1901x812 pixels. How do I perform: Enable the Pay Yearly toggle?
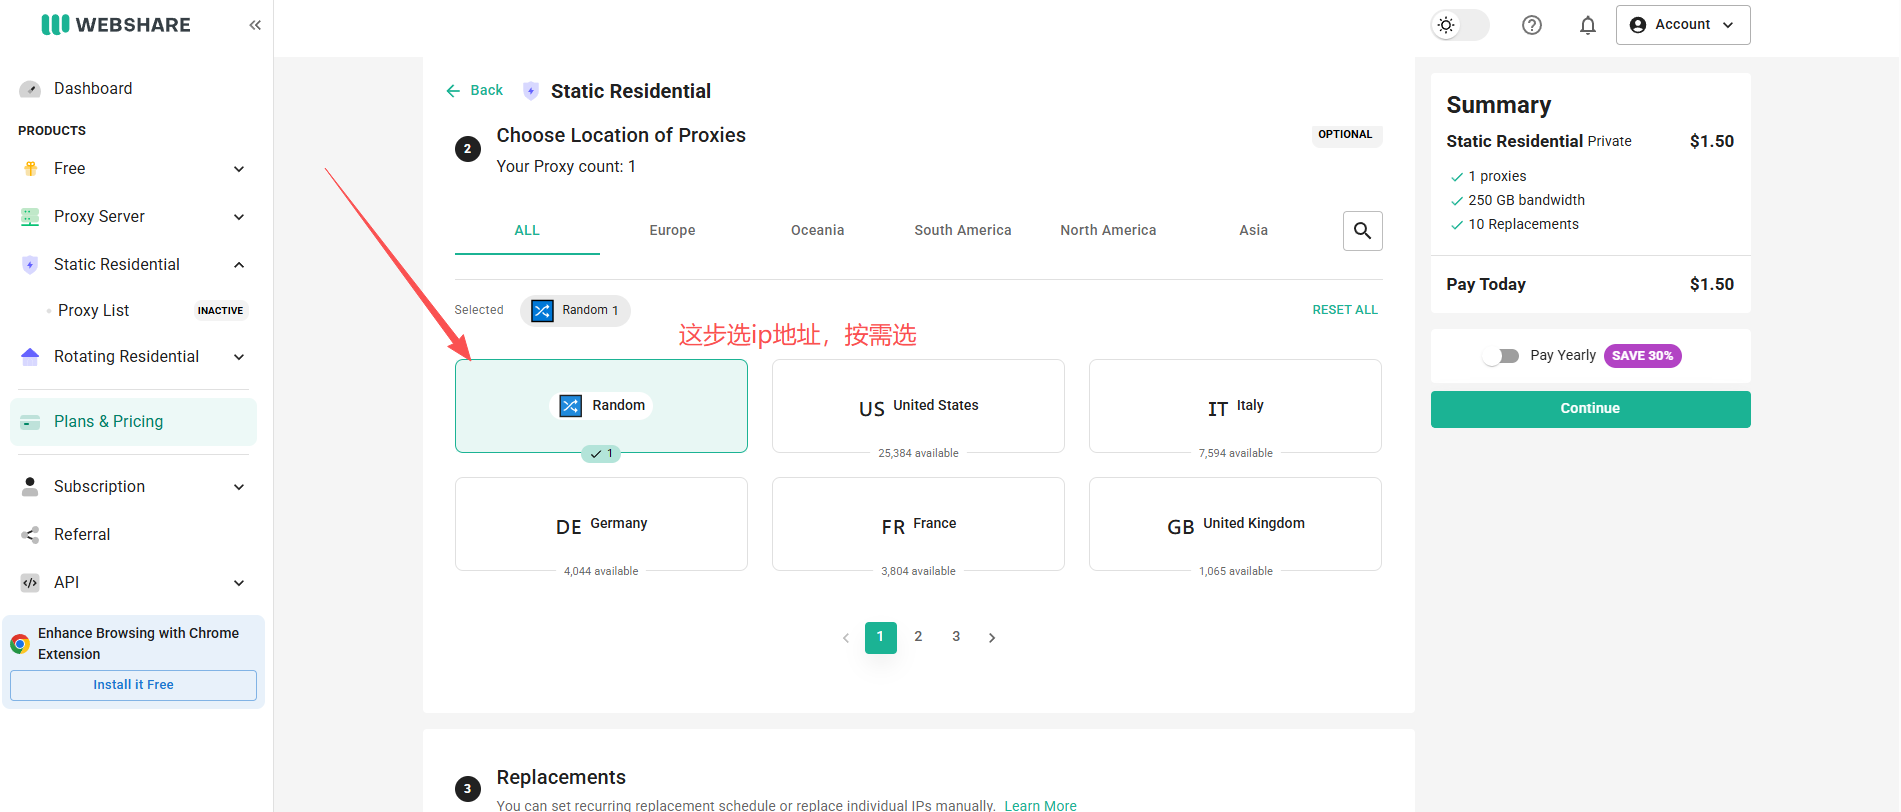click(x=1501, y=356)
